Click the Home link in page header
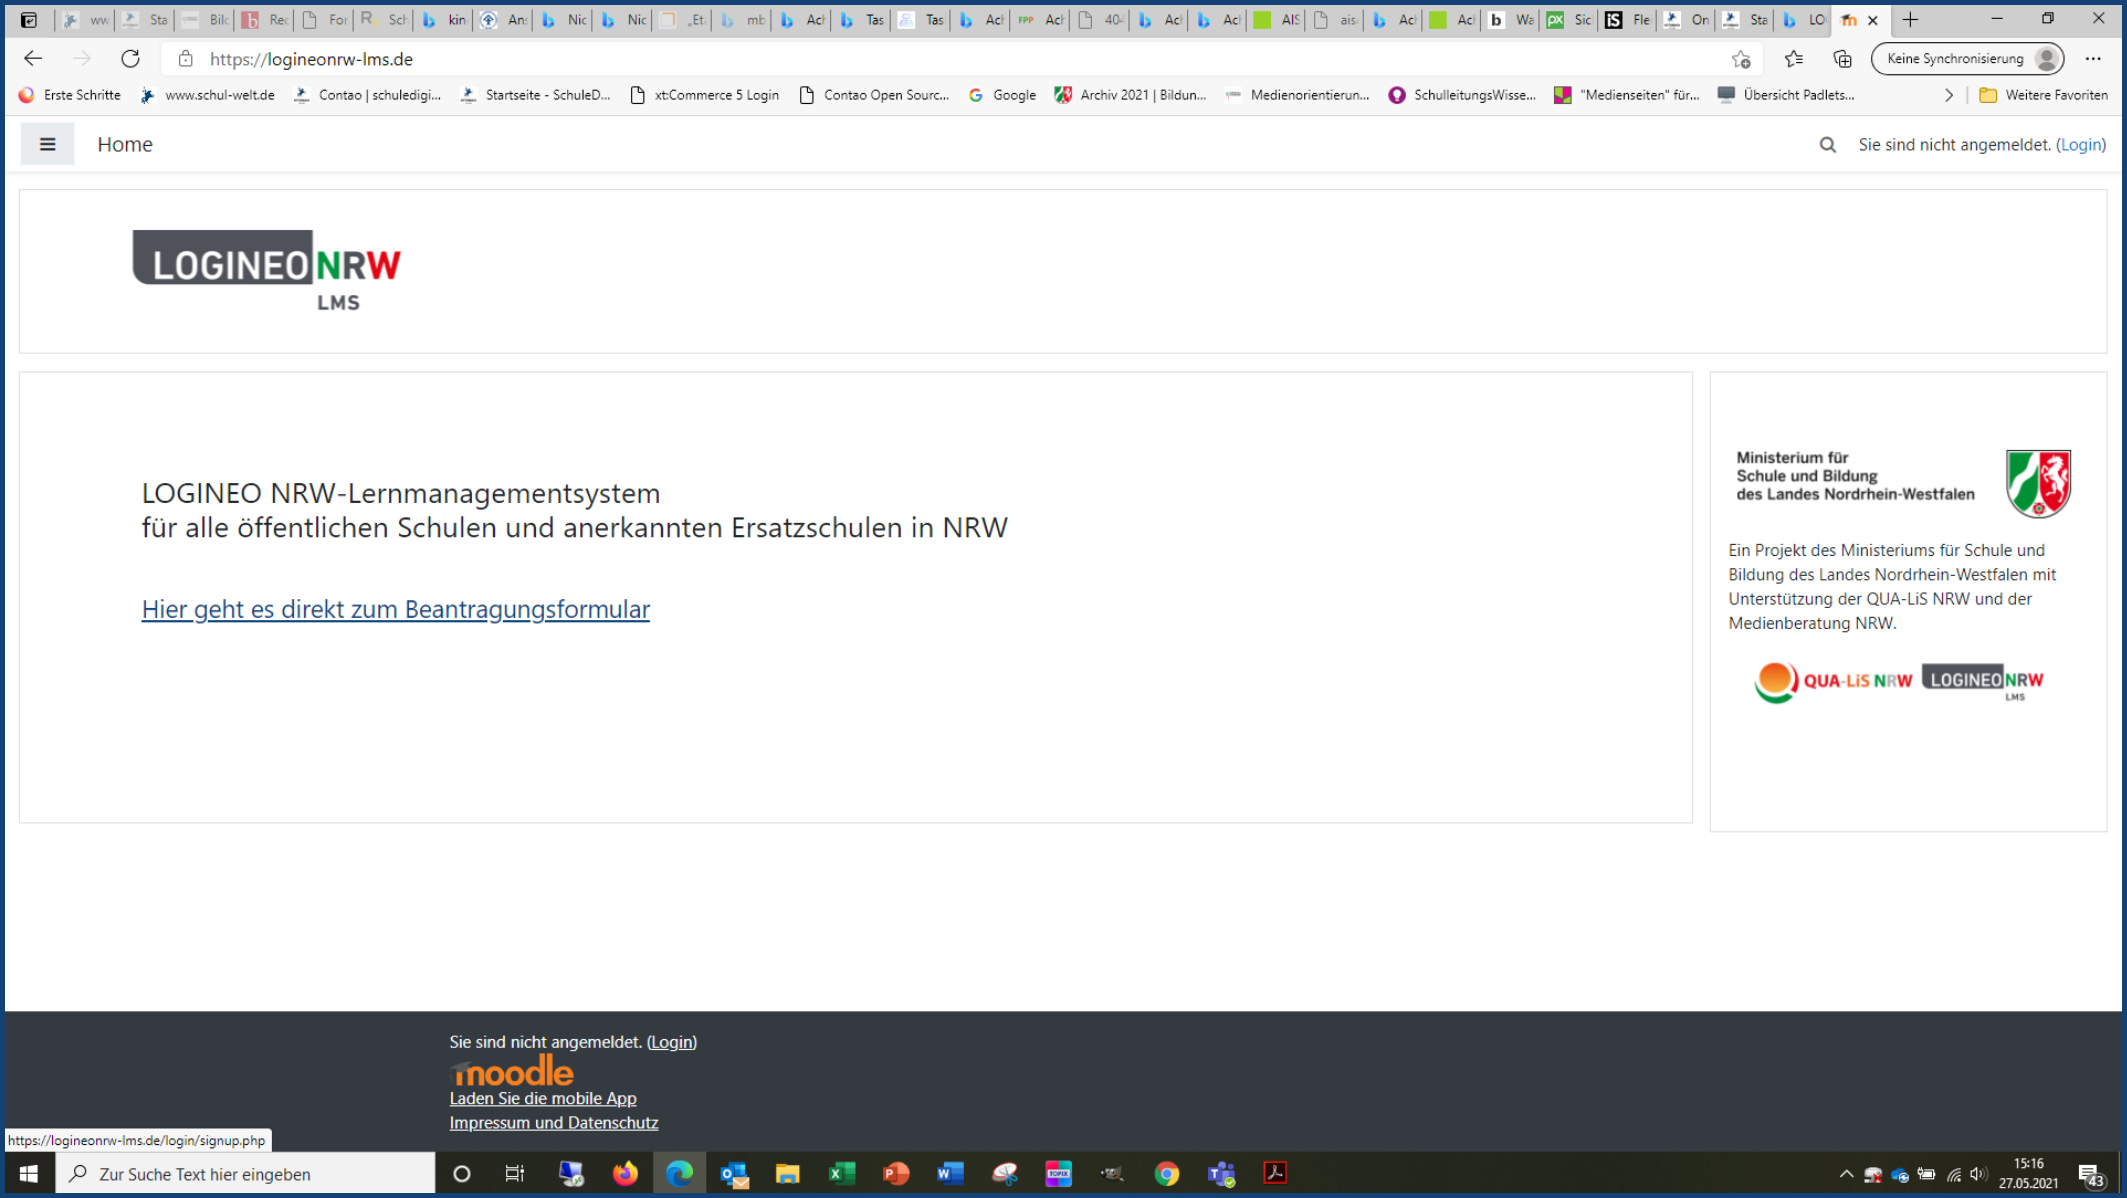 tap(125, 145)
